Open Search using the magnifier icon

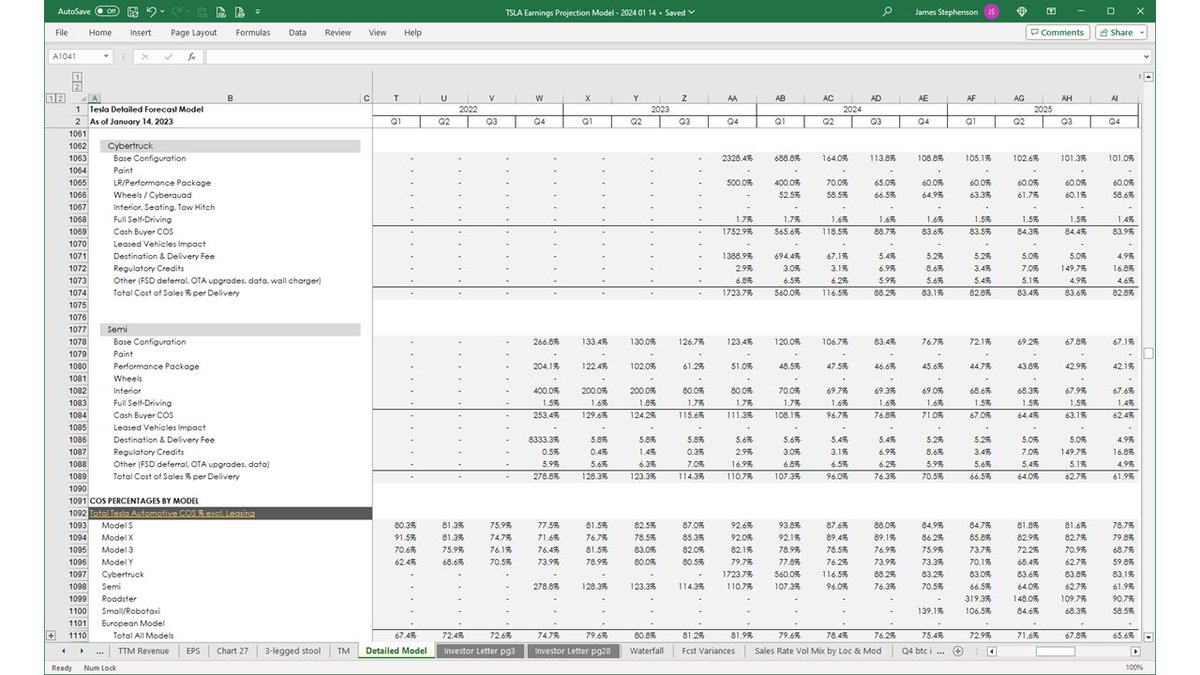click(x=885, y=11)
